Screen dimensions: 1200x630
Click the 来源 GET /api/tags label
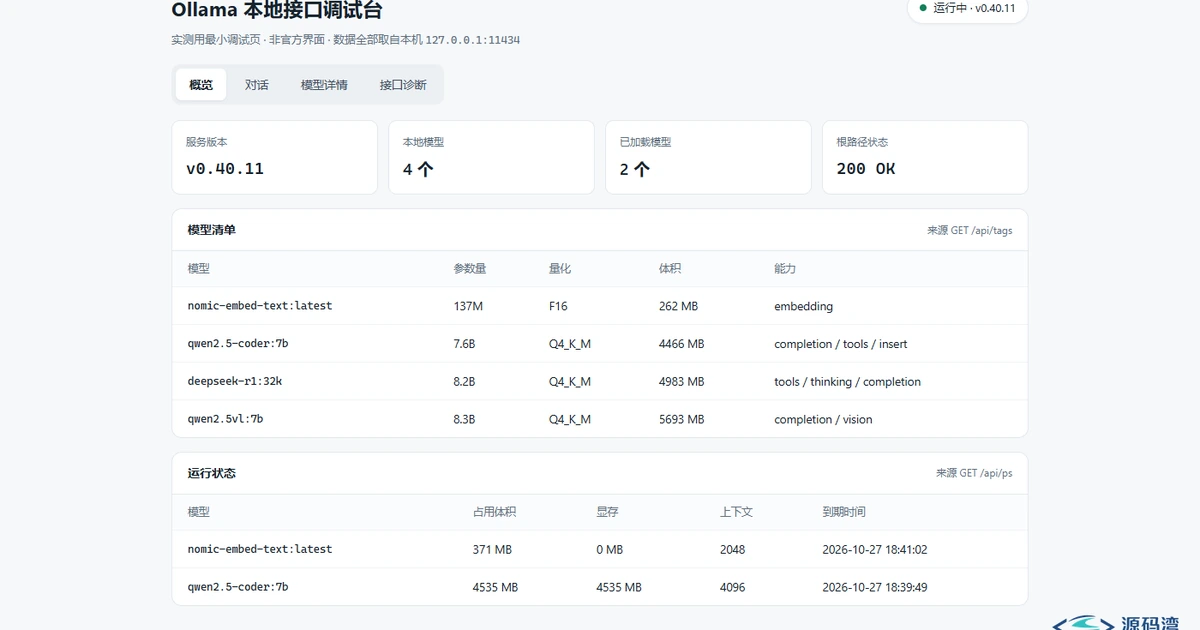[x=970, y=230]
